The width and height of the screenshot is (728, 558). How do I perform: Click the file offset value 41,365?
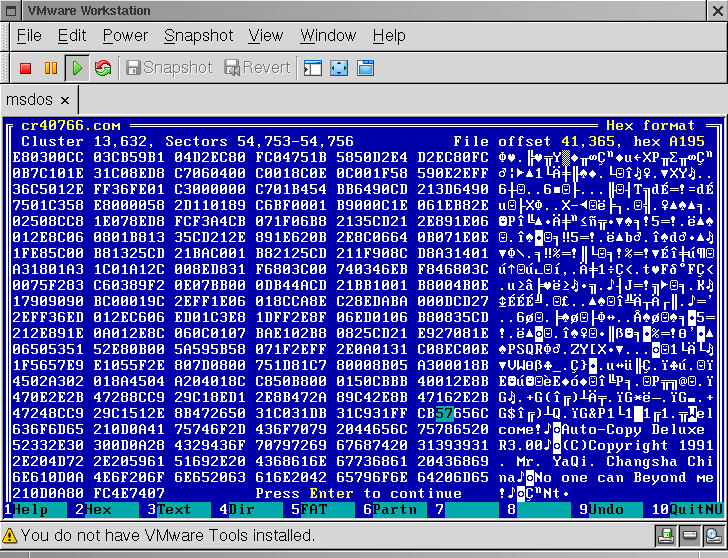(588, 142)
